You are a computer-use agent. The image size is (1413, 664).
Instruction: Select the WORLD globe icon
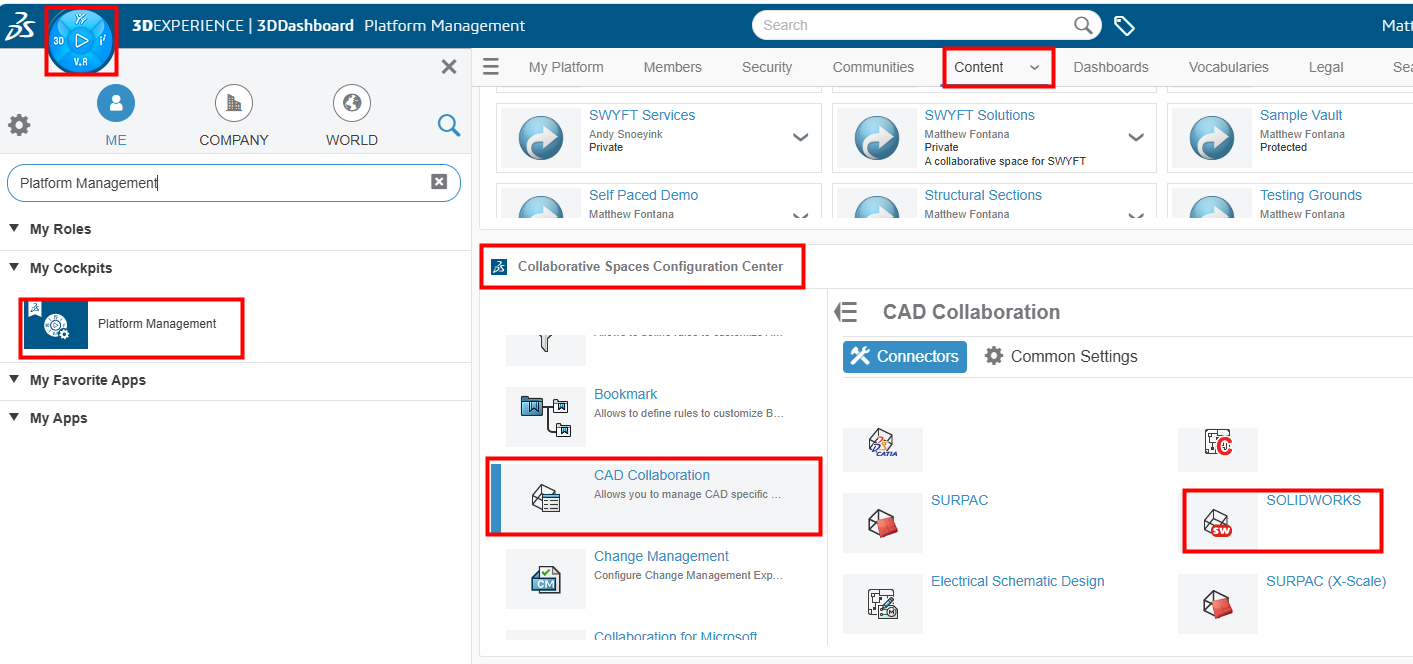point(352,103)
